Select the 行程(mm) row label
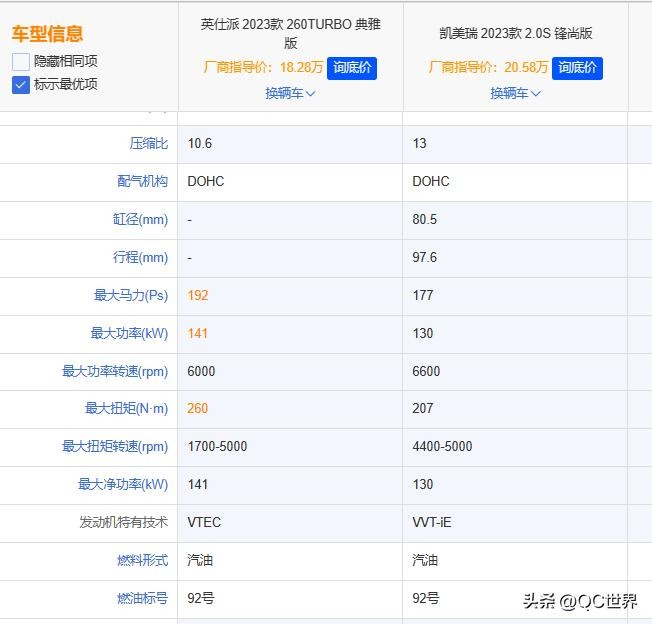This screenshot has height=624, width=652. 140,258
